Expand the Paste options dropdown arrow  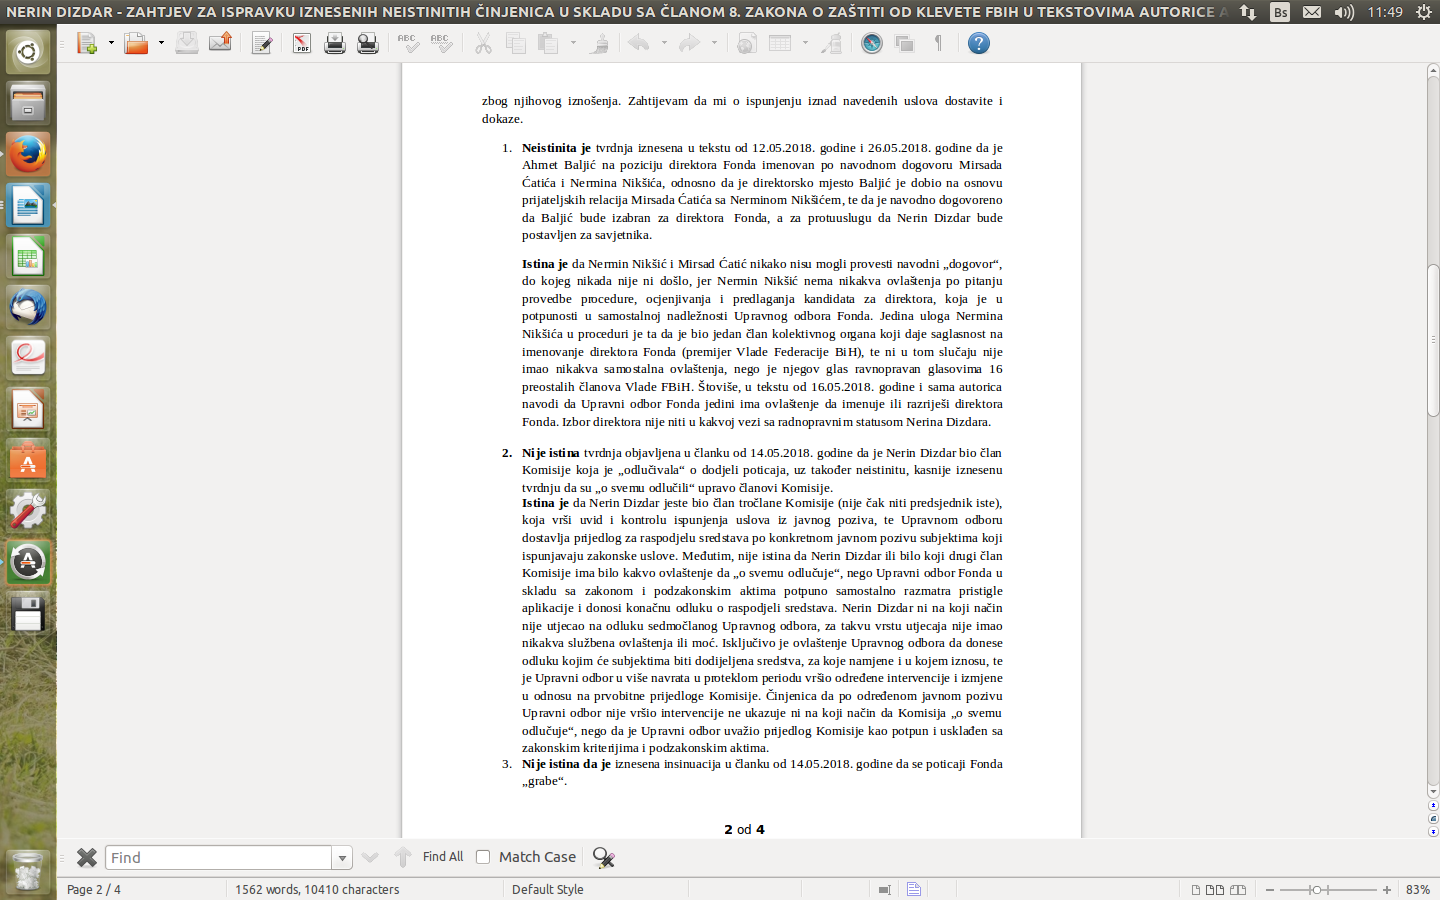coord(573,43)
